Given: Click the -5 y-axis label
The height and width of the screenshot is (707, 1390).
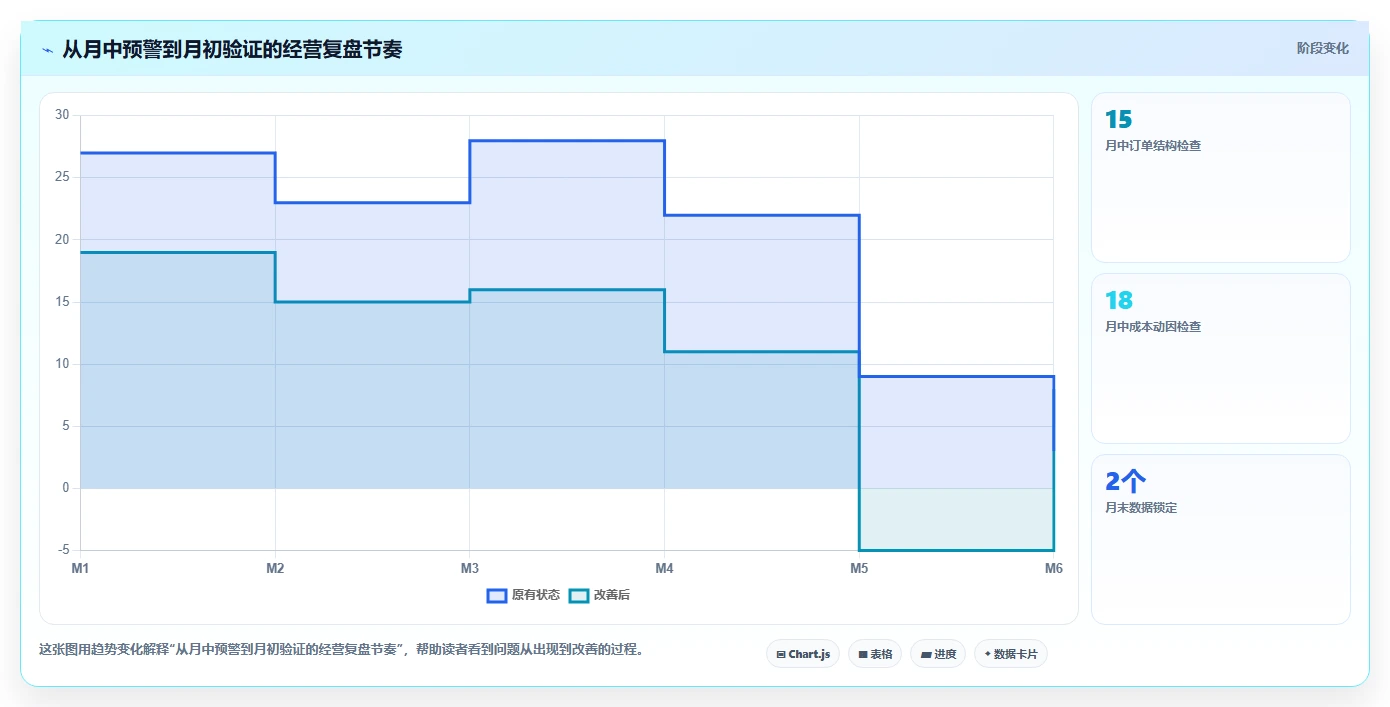Looking at the screenshot, I should [x=64, y=550].
